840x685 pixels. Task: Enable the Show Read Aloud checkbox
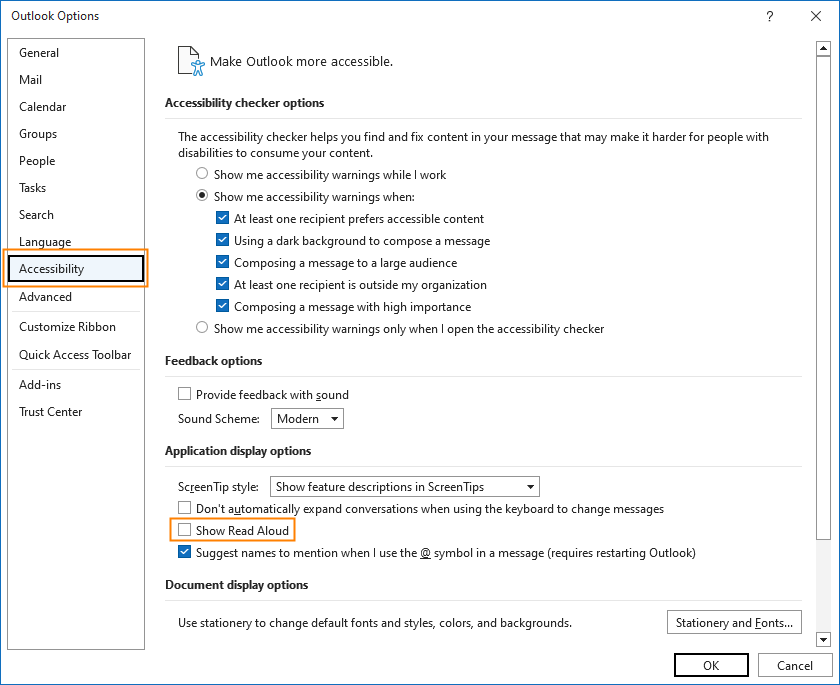click(x=184, y=530)
